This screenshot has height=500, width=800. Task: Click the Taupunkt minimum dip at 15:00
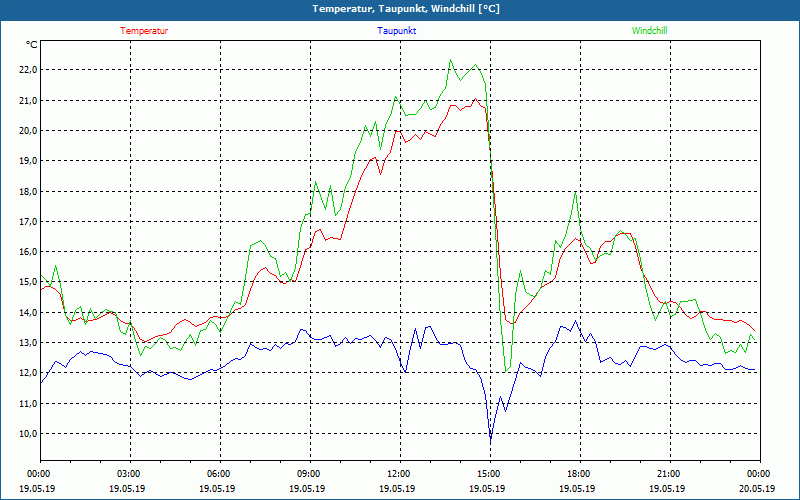pyautogui.click(x=491, y=440)
